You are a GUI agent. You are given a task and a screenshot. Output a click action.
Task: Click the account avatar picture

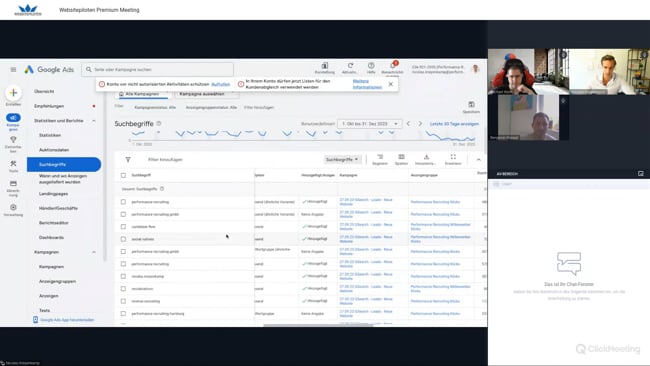tap(476, 69)
